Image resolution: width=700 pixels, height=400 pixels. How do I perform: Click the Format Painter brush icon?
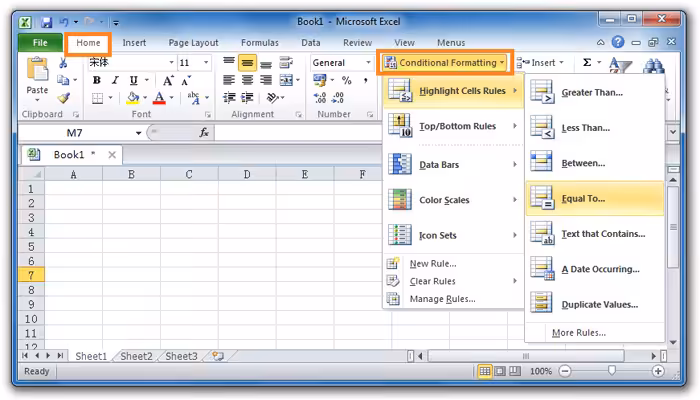tap(63, 98)
